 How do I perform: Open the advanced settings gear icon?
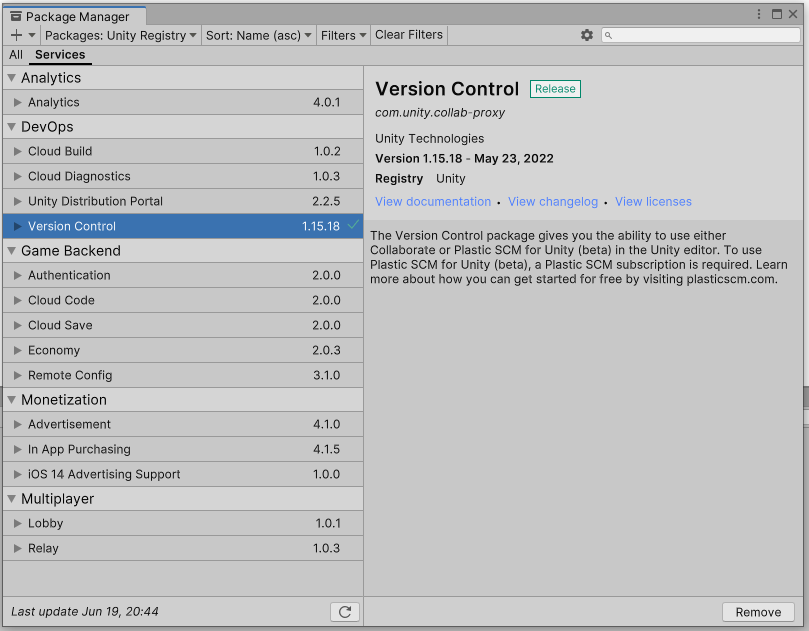tap(587, 35)
